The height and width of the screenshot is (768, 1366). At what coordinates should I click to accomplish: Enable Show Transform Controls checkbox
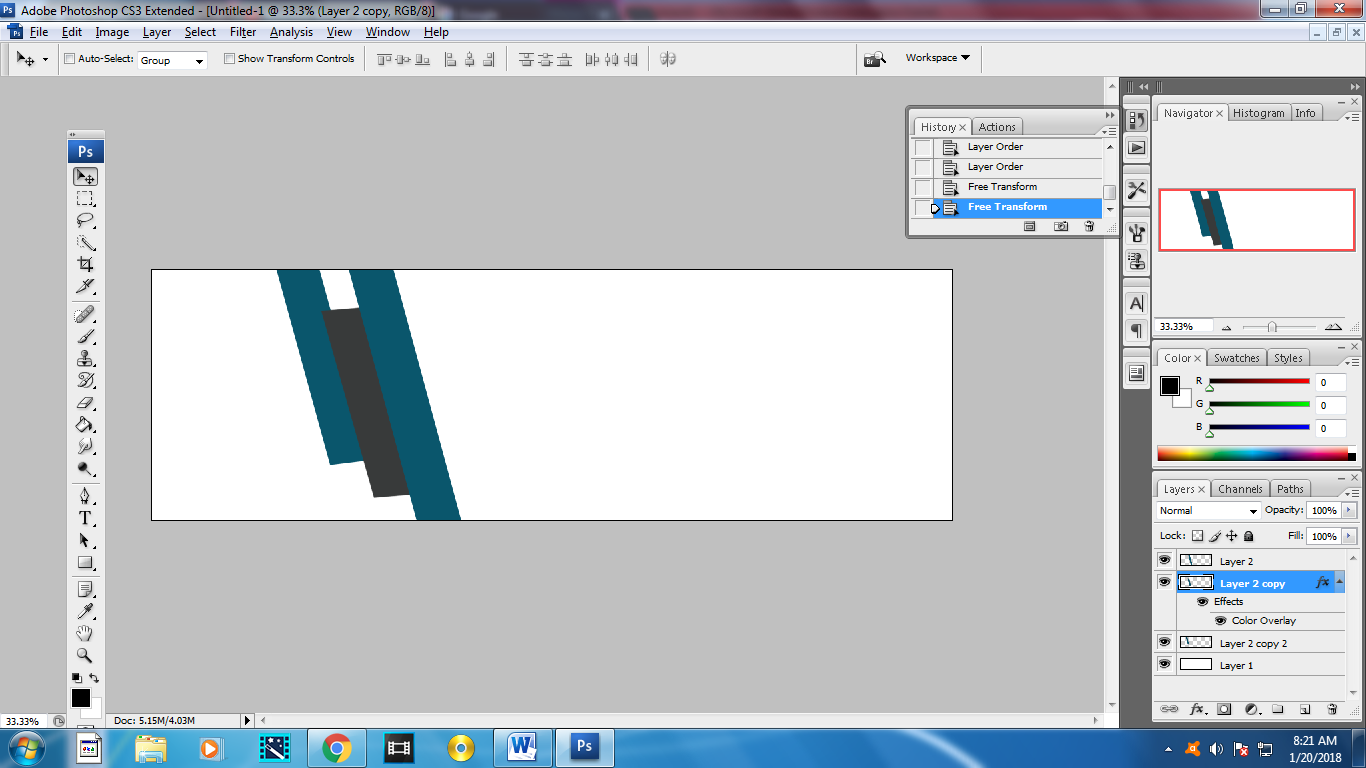[229, 59]
